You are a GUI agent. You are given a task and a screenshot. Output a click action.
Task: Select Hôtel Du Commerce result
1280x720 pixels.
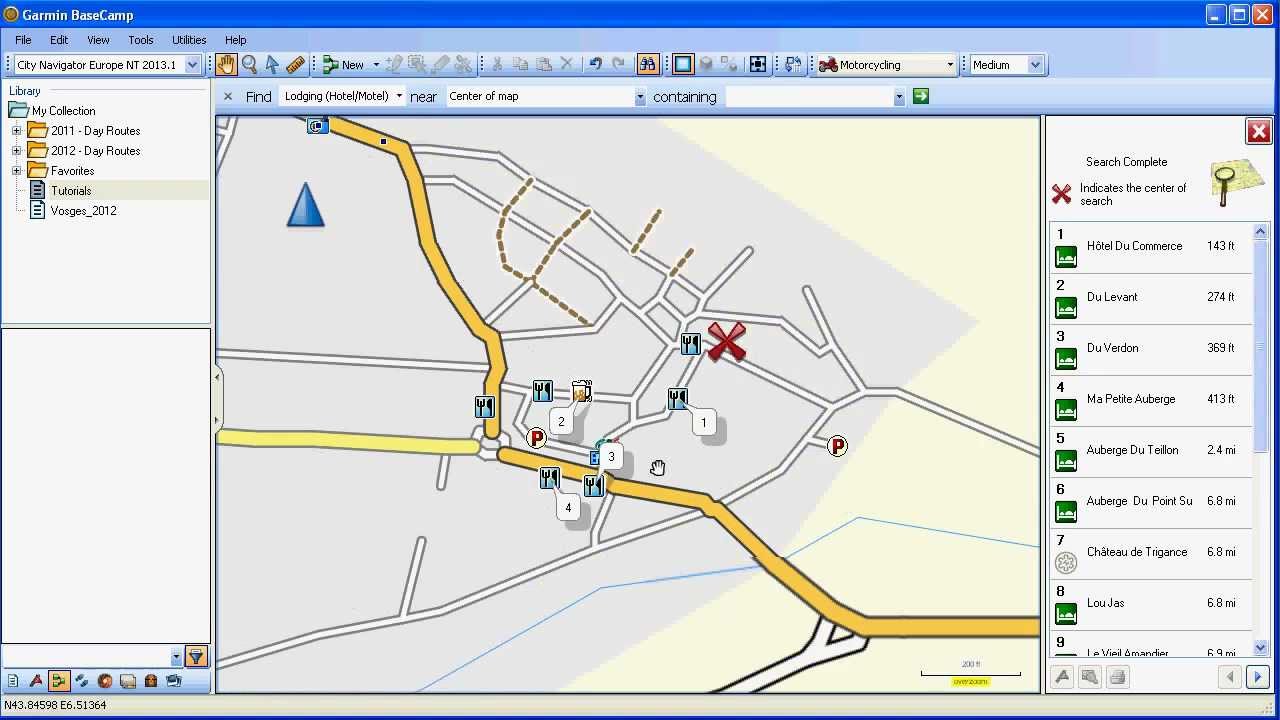click(1150, 247)
